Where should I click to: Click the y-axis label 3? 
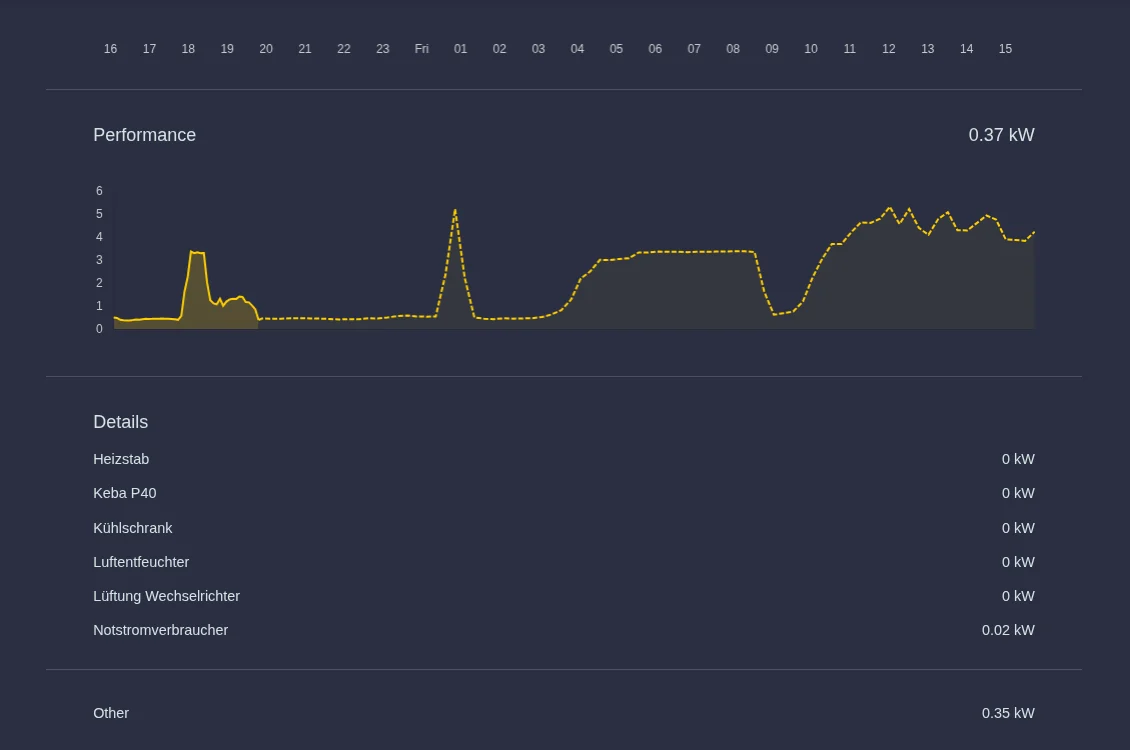pyautogui.click(x=99, y=260)
